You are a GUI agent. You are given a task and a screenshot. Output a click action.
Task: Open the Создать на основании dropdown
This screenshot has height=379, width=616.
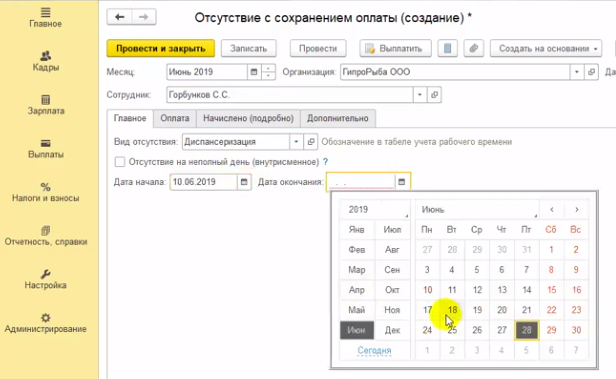[x=546, y=49]
